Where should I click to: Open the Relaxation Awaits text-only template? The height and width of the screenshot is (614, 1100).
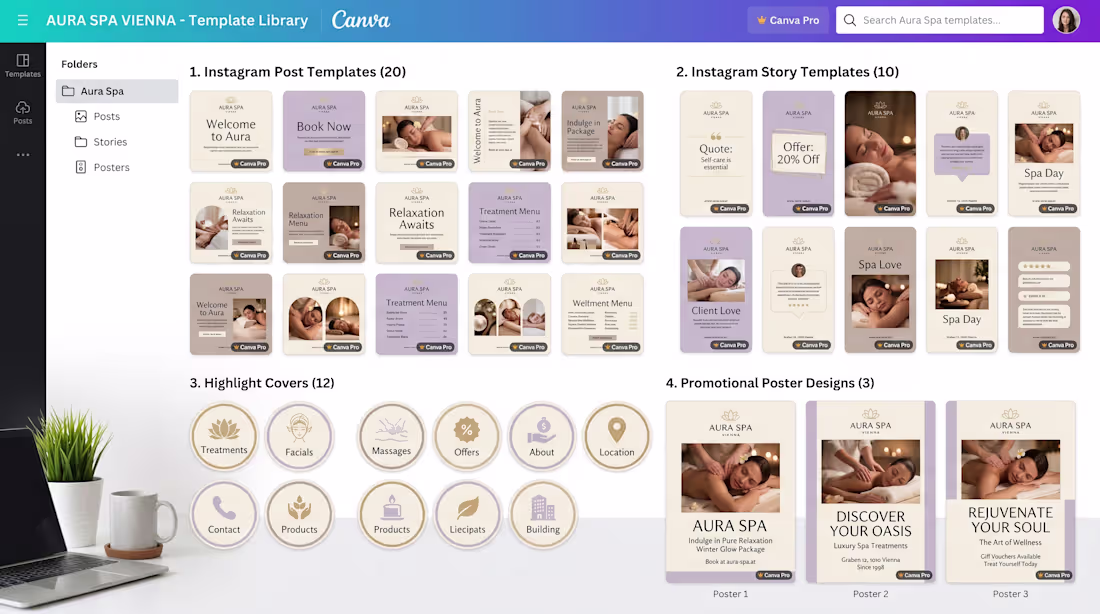point(417,222)
